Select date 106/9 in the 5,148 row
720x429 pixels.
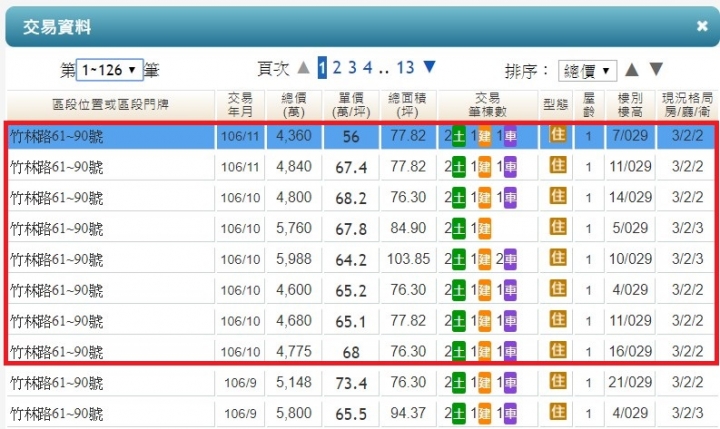click(x=240, y=383)
